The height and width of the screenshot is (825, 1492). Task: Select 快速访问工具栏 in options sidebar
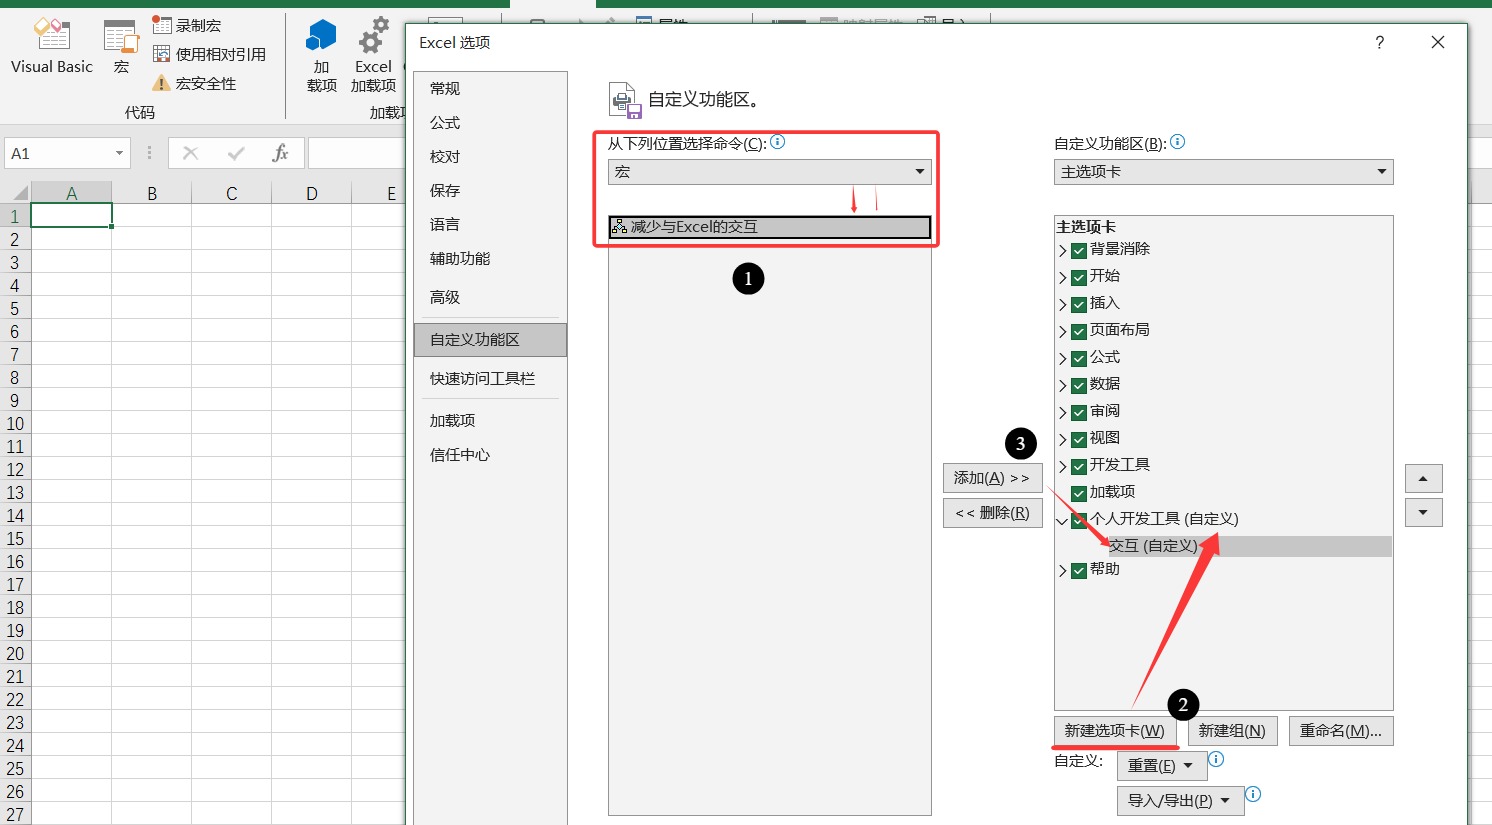482,379
